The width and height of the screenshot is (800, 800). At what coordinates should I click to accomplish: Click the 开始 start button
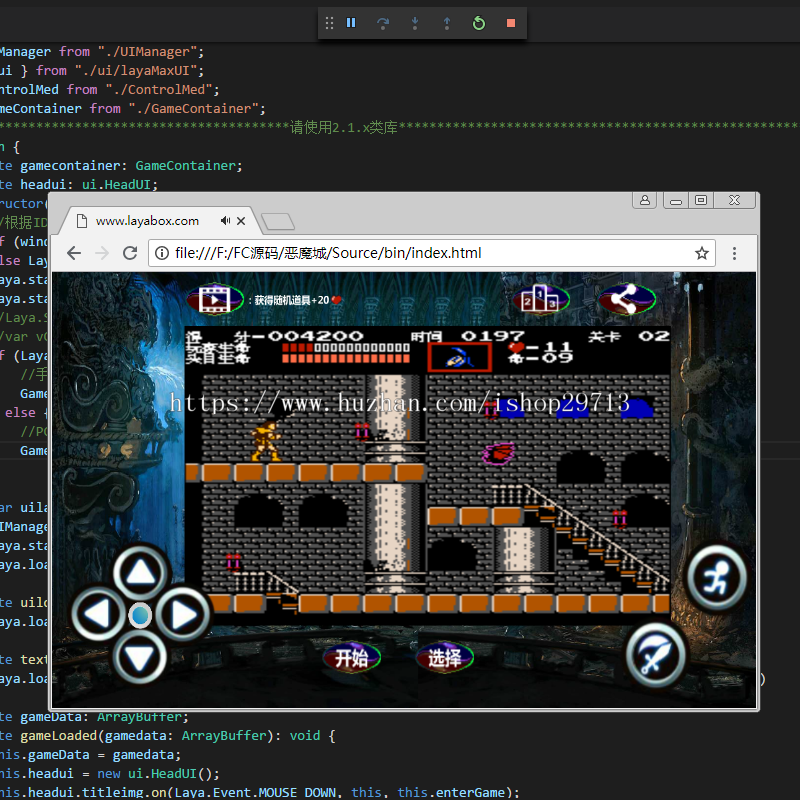coord(352,658)
